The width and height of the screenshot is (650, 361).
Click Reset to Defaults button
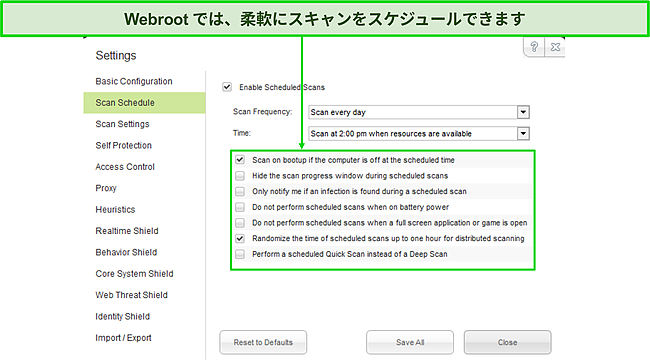(263, 342)
